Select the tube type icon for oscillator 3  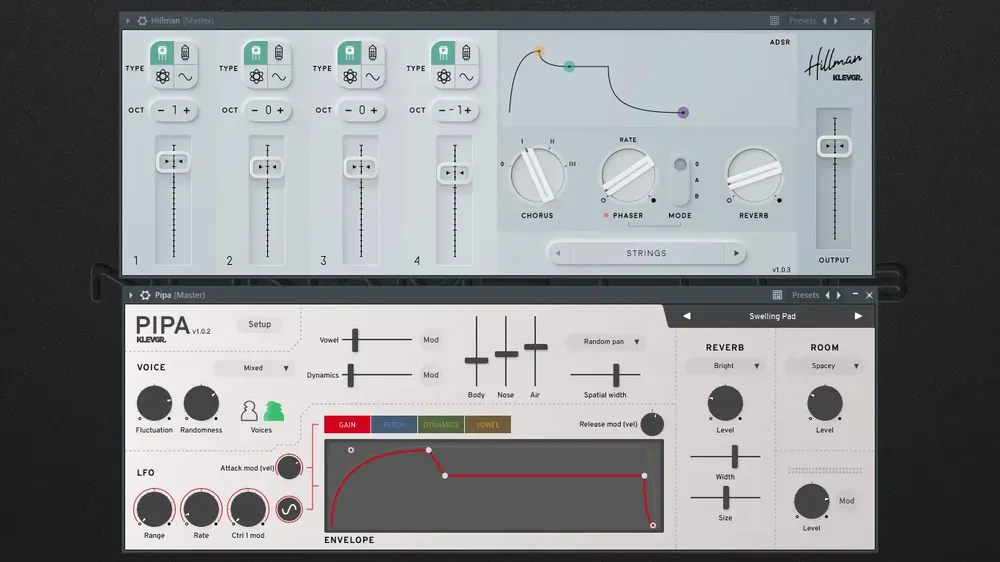372,52
